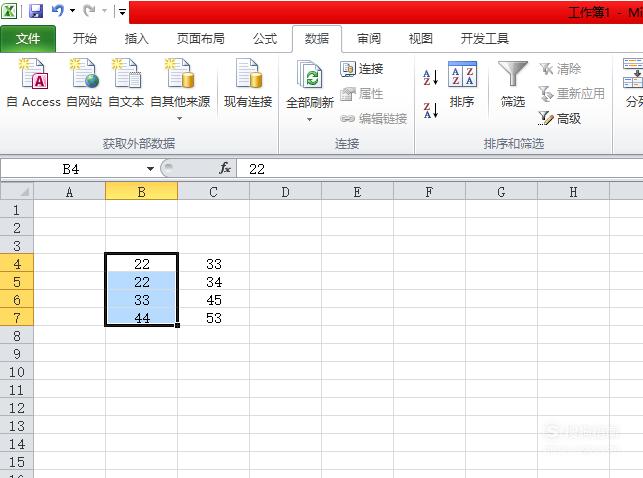Select row 4 header

[x=17, y=264]
